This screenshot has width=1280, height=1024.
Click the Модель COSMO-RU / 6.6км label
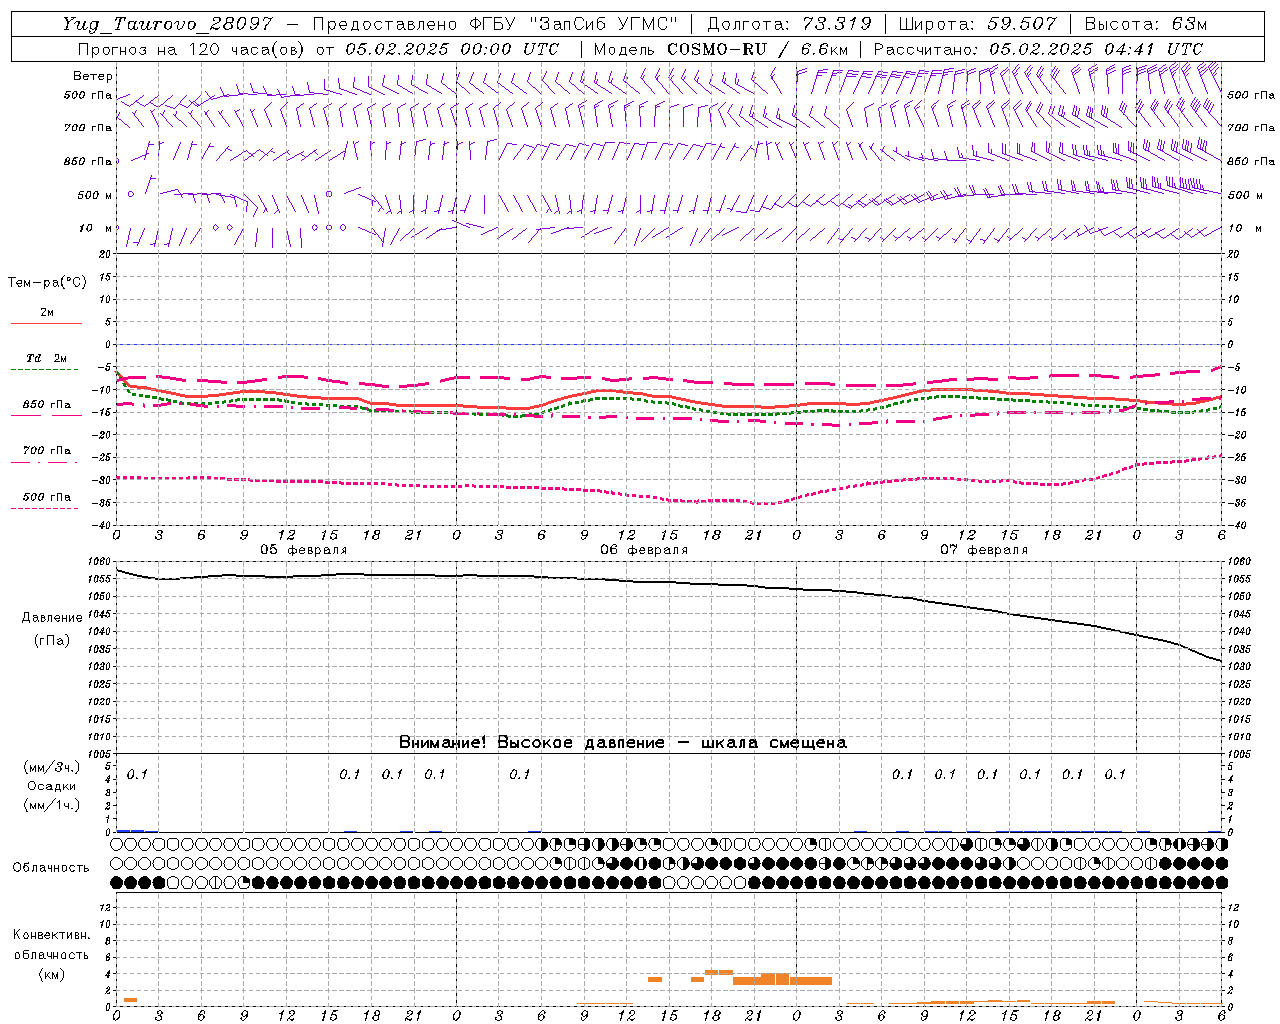tap(720, 49)
